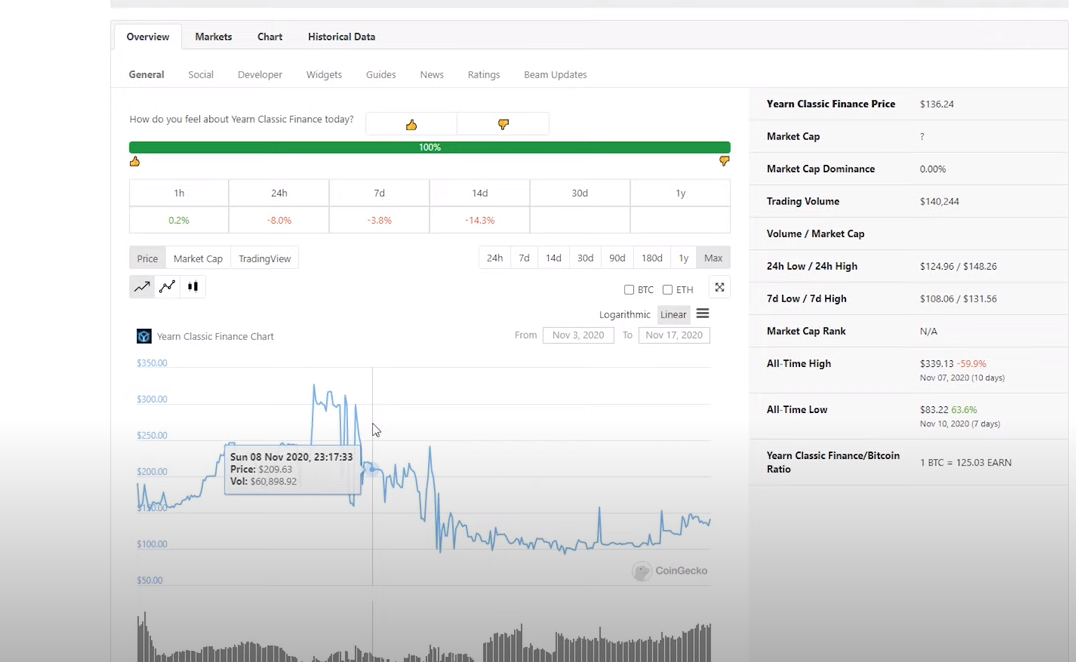This screenshot has height=662, width=1076.
Task: Set chart range to 7d
Action: click(524, 257)
